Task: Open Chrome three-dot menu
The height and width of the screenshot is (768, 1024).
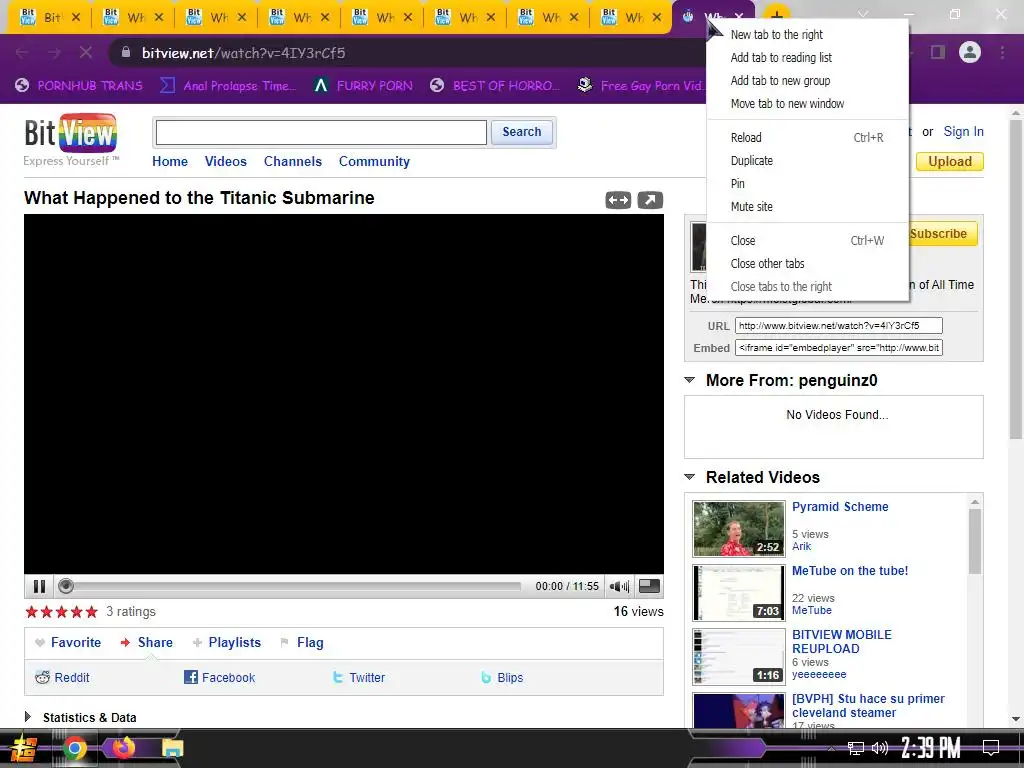Action: click(1002, 52)
